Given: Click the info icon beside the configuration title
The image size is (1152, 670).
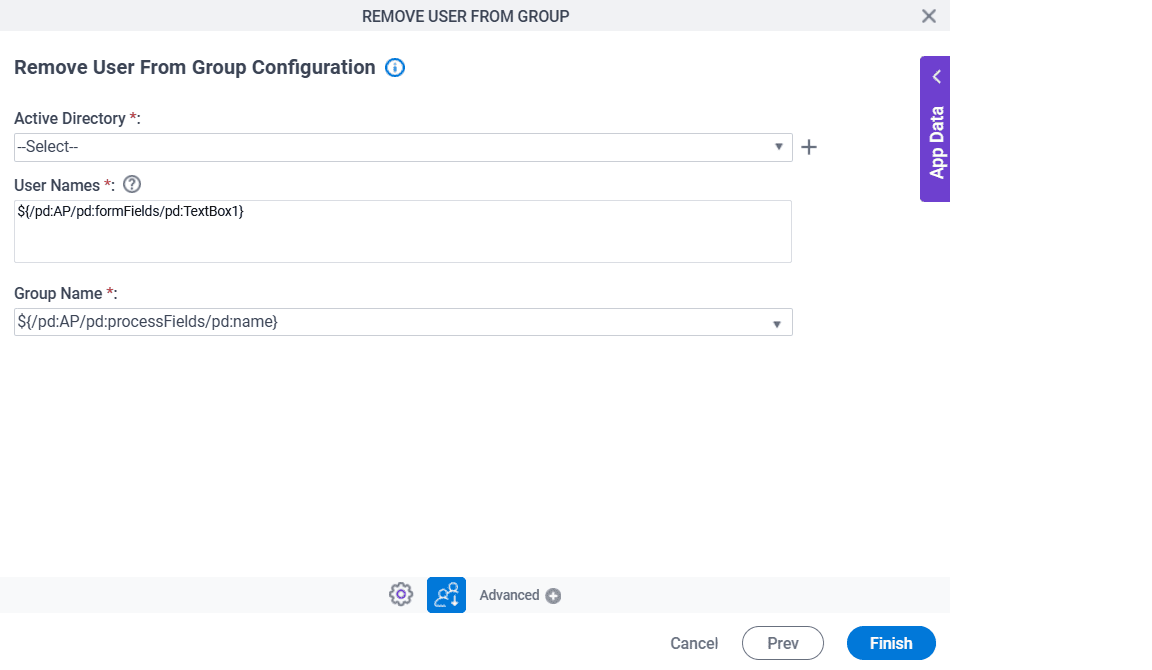Looking at the screenshot, I should 395,68.
